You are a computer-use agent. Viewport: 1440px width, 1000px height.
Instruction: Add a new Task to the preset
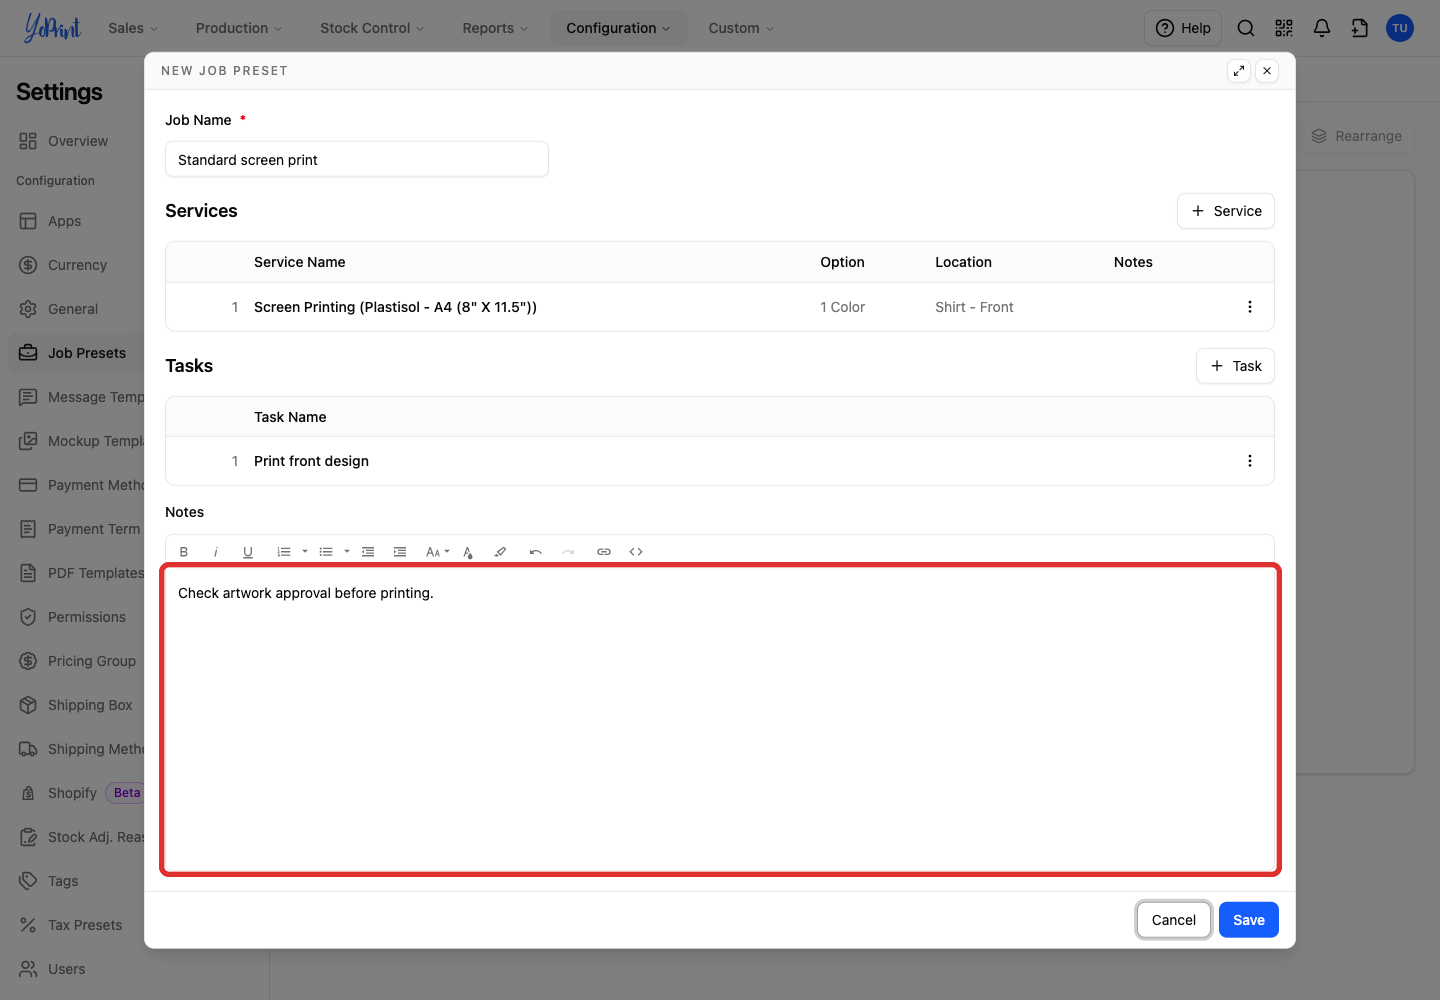[x=1235, y=366]
